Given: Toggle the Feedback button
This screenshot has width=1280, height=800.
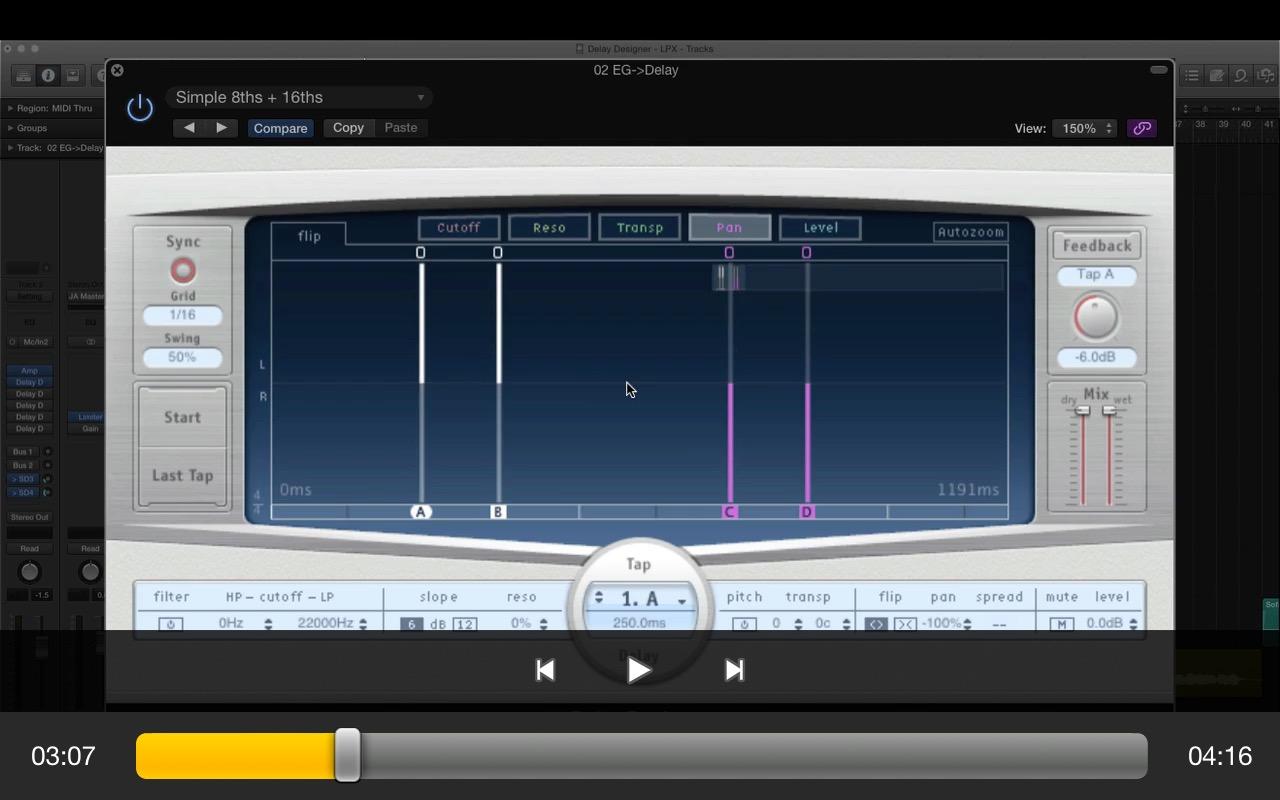Looking at the screenshot, I should (x=1097, y=245).
